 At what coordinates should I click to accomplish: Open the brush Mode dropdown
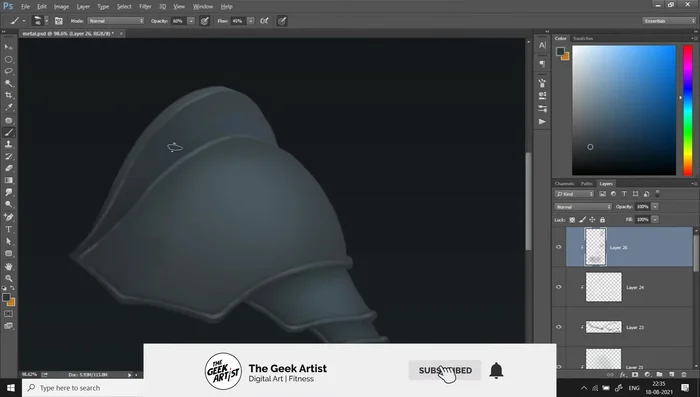pyautogui.click(x=116, y=21)
